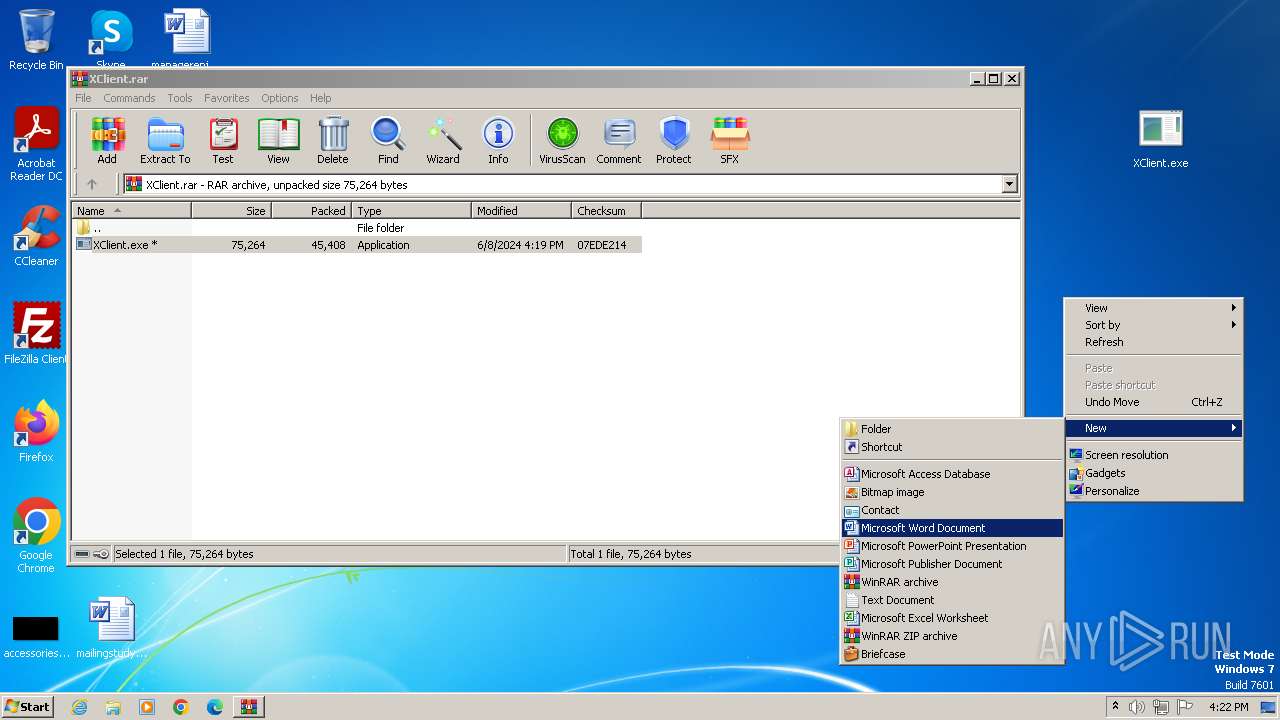Select mailingstudy Word document on desktop
Screen dimensions: 1280x720
pos(111,629)
